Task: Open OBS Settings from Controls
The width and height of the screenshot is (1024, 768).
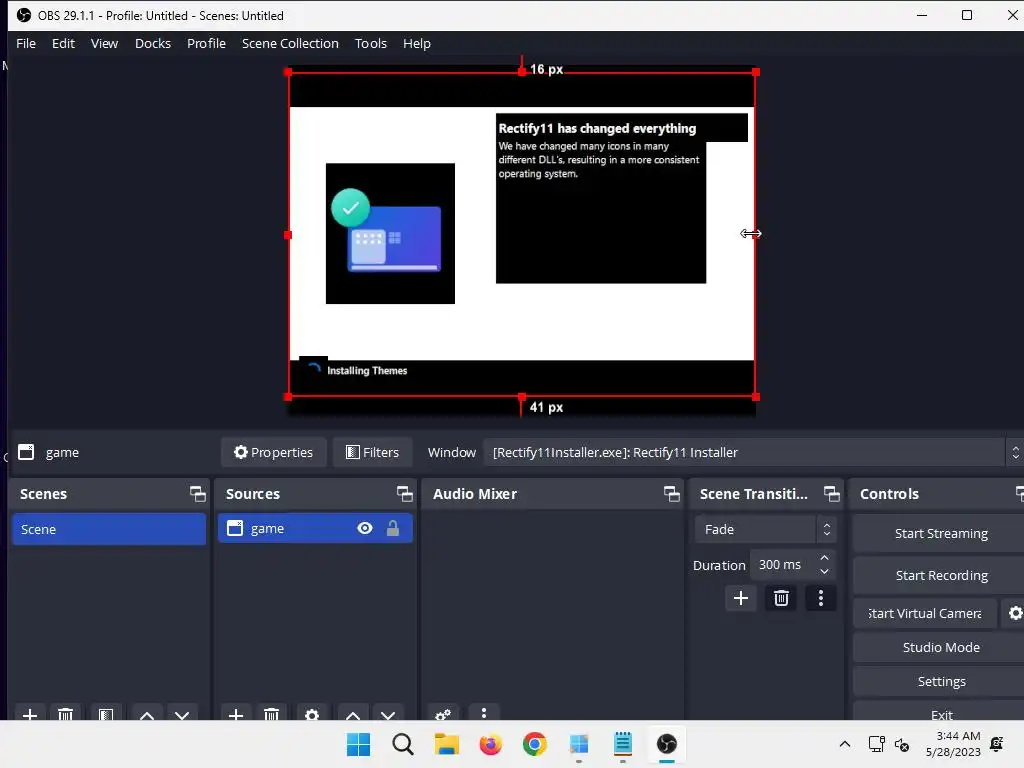Action: tap(940, 681)
